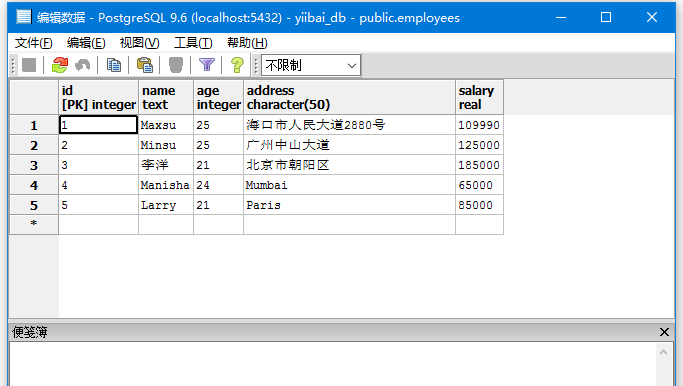Open the 视图(V) menu
This screenshot has height=386, width=683.
click(x=139, y=43)
